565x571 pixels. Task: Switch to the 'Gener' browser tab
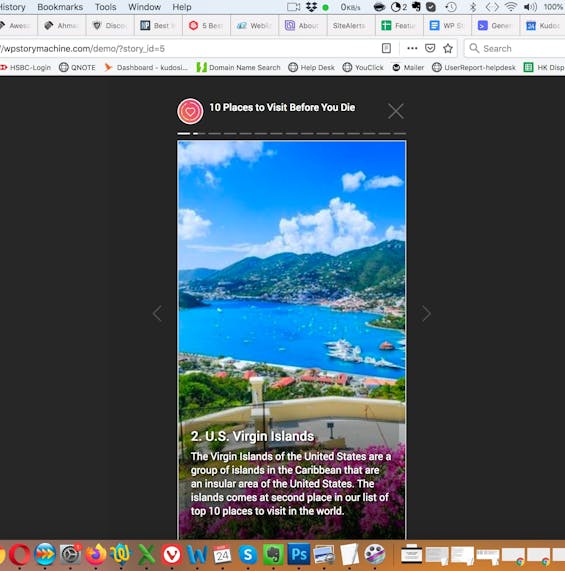coord(495,25)
